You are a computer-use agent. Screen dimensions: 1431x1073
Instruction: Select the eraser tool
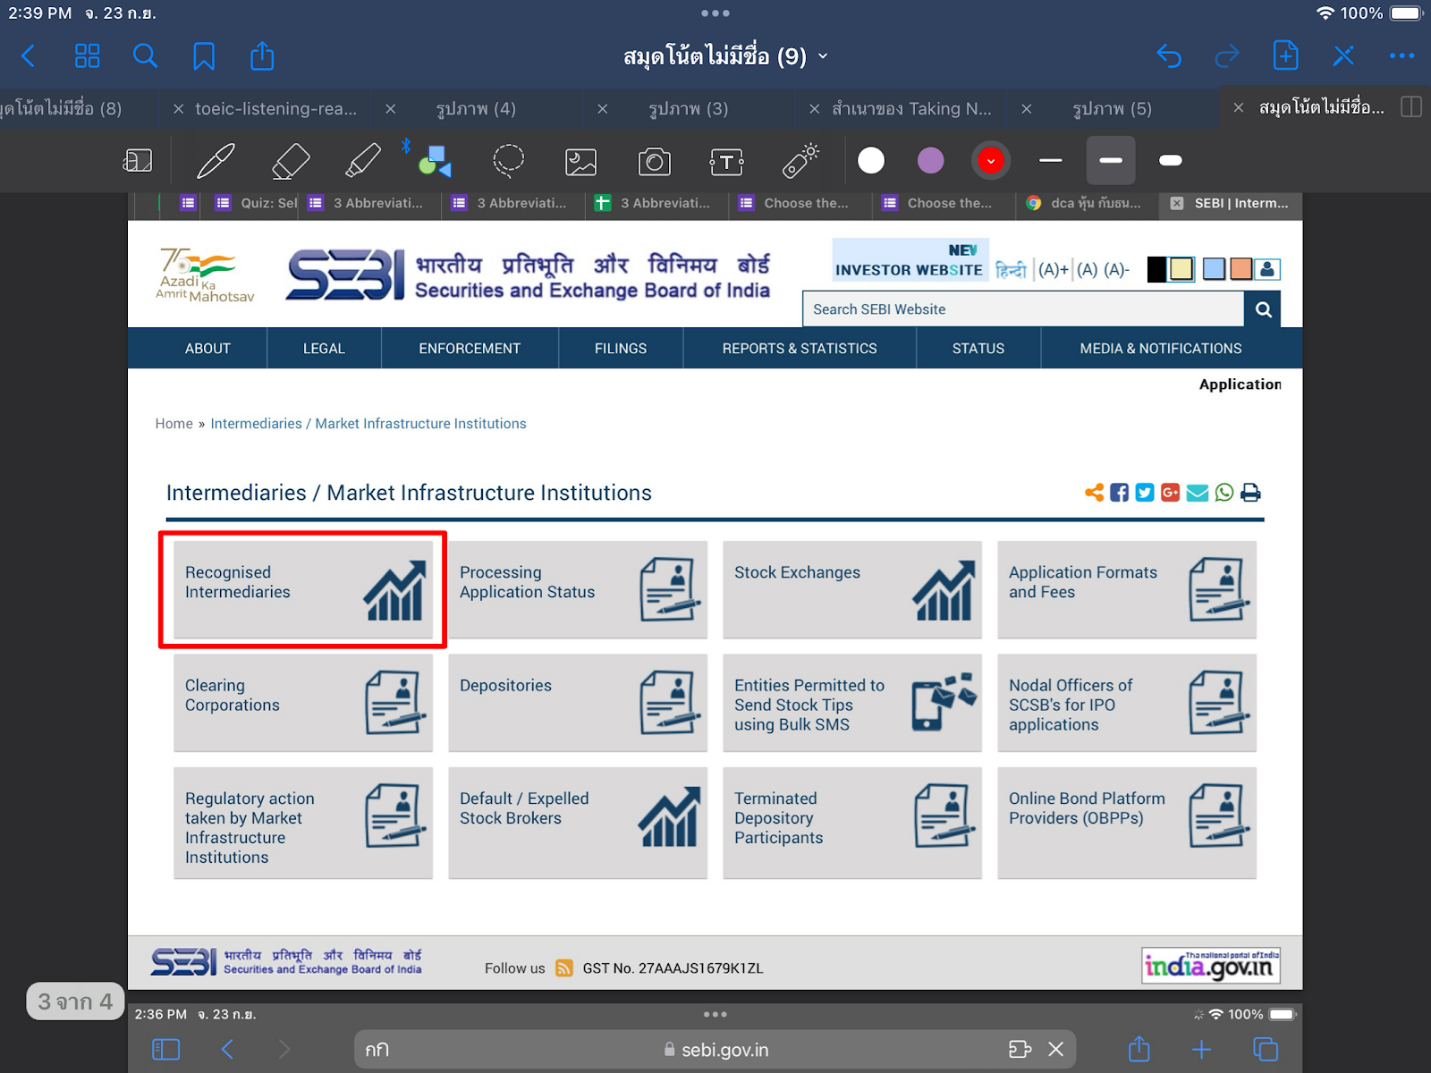[x=290, y=161]
